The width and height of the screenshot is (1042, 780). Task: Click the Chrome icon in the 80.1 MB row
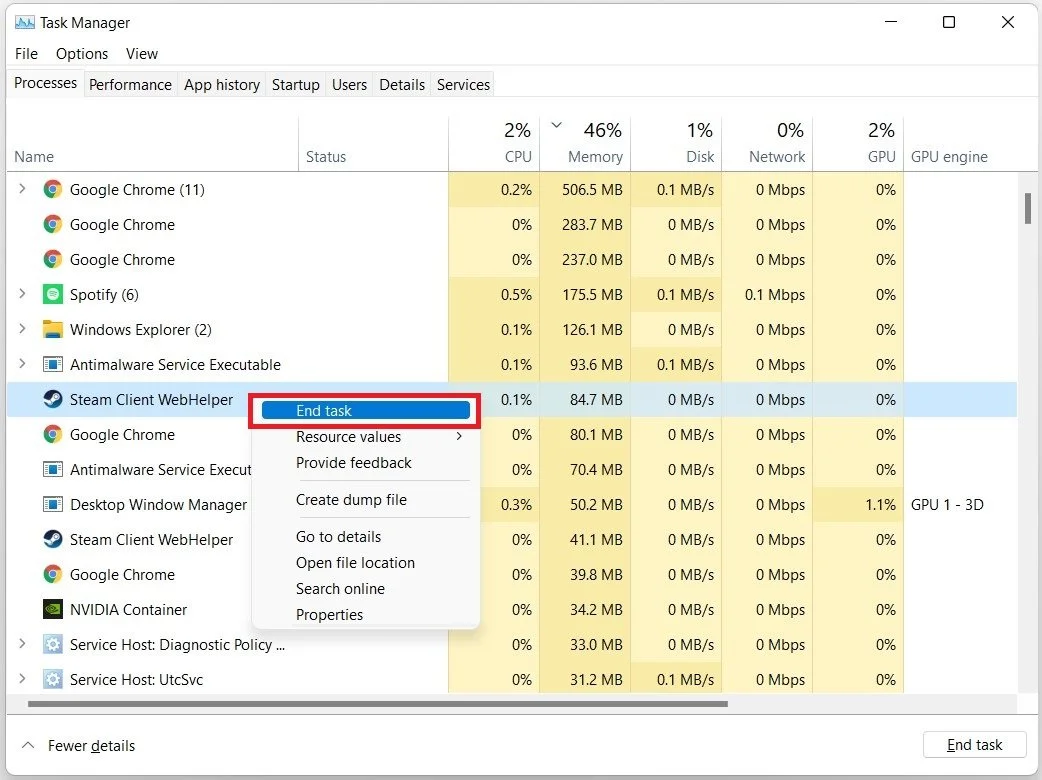tap(52, 435)
